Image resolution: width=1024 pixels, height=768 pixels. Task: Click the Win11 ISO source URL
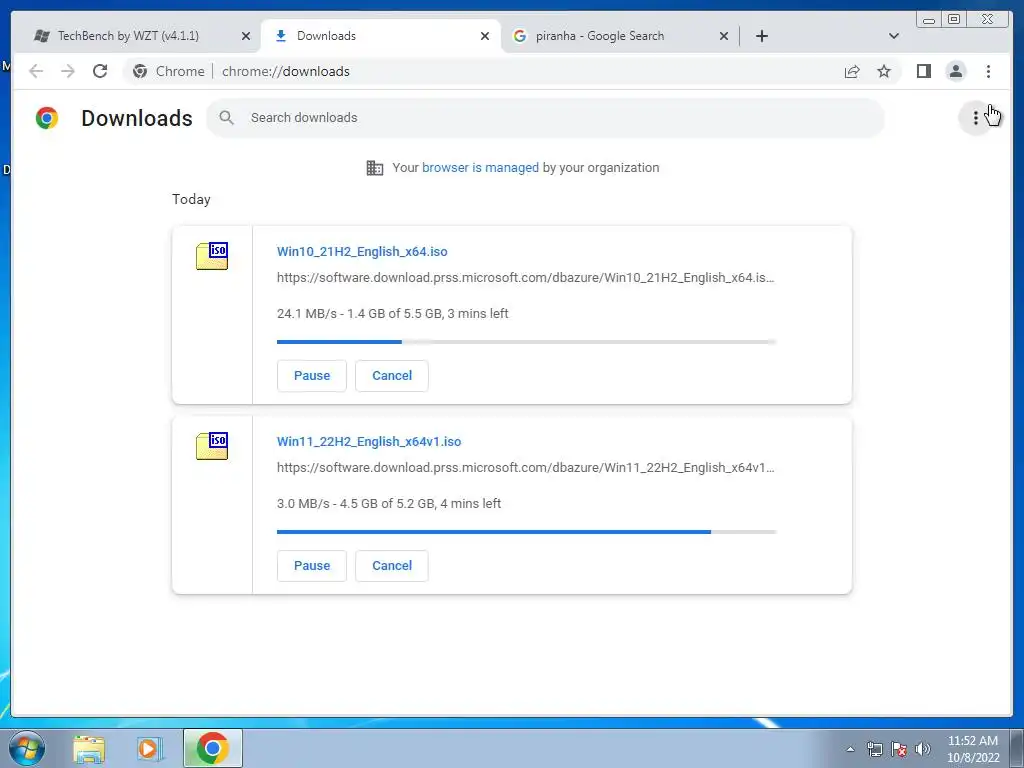point(525,468)
